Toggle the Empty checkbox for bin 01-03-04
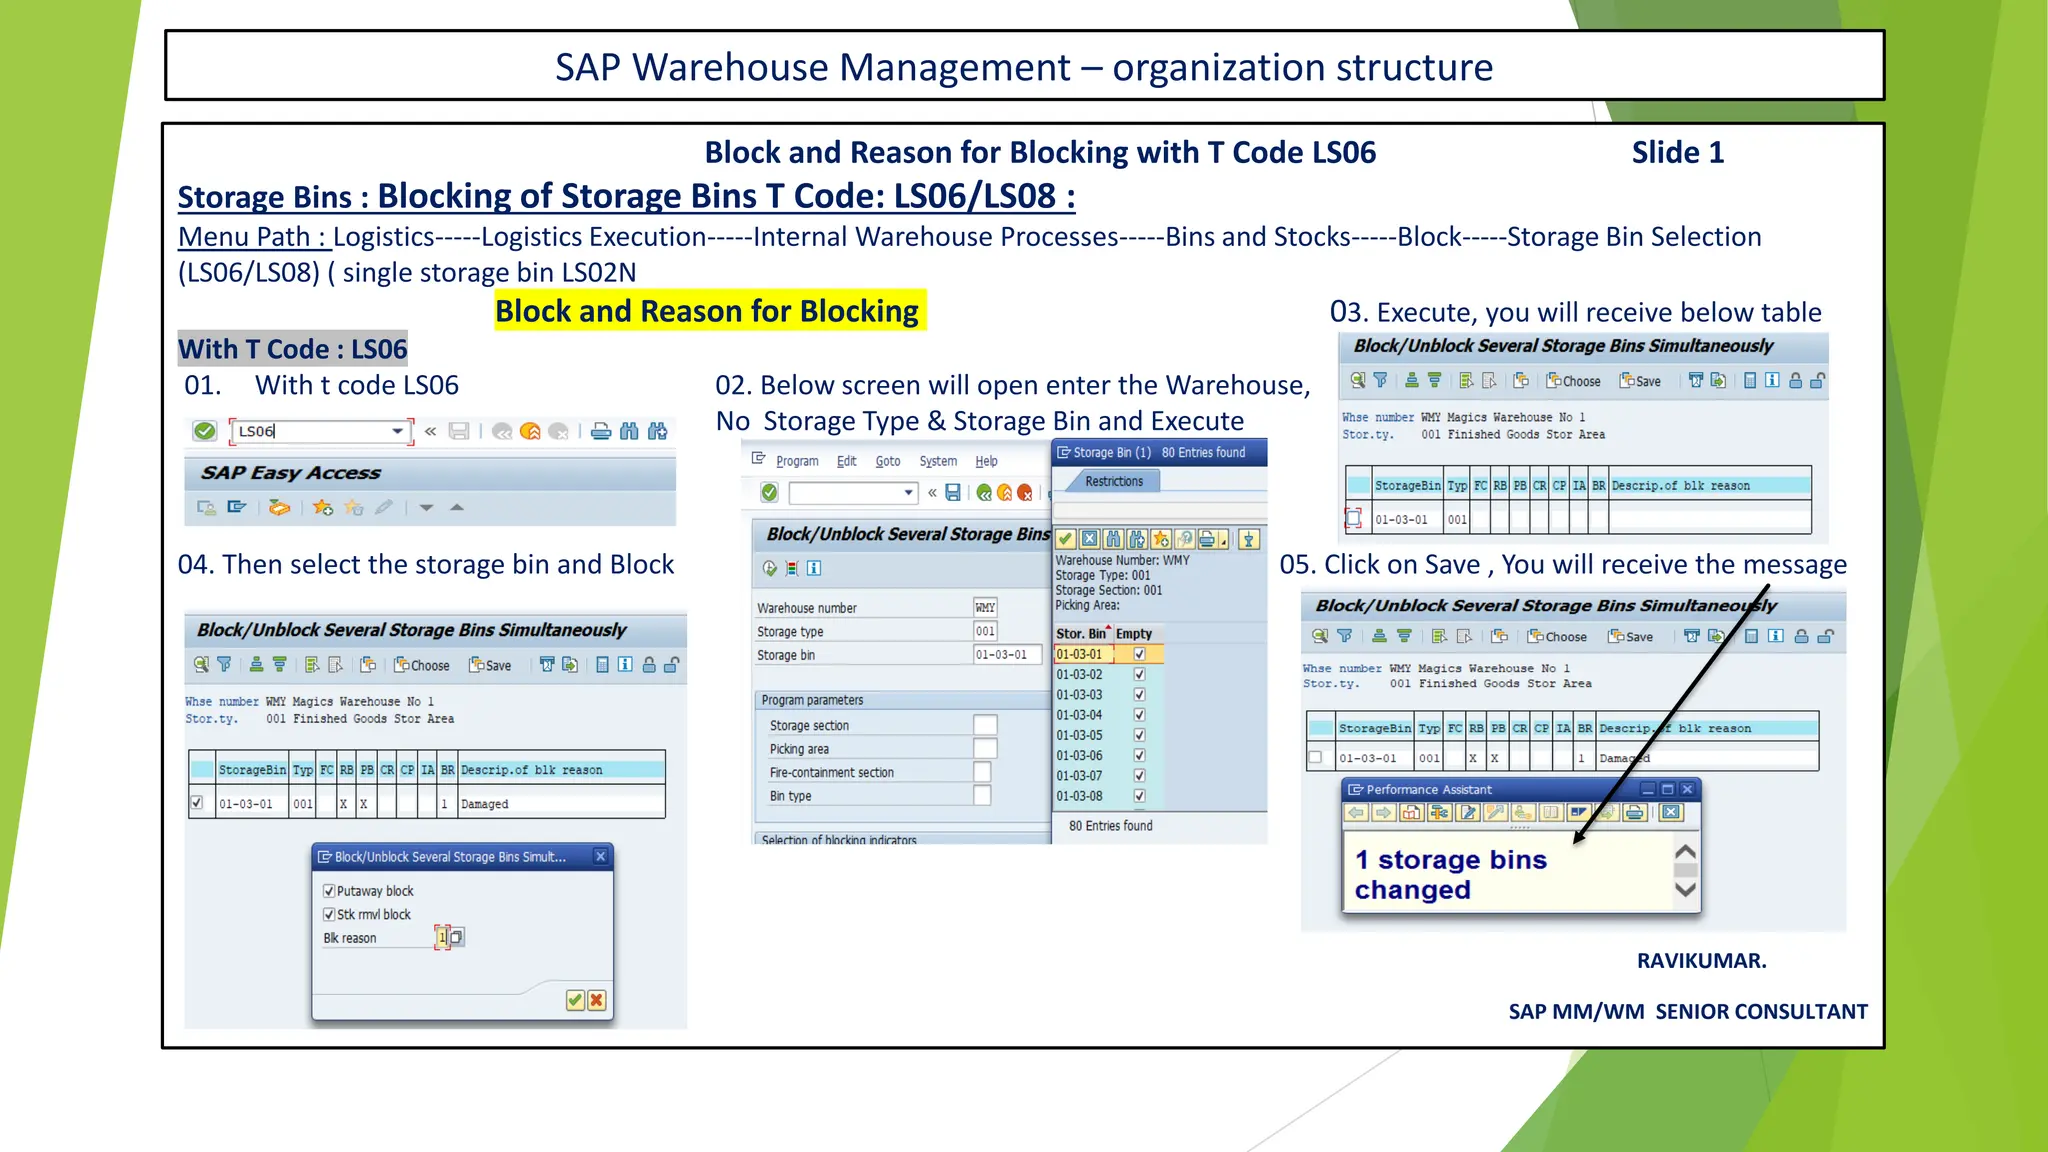The width and height of the screenshot is (2048, 1152). 1139,715
